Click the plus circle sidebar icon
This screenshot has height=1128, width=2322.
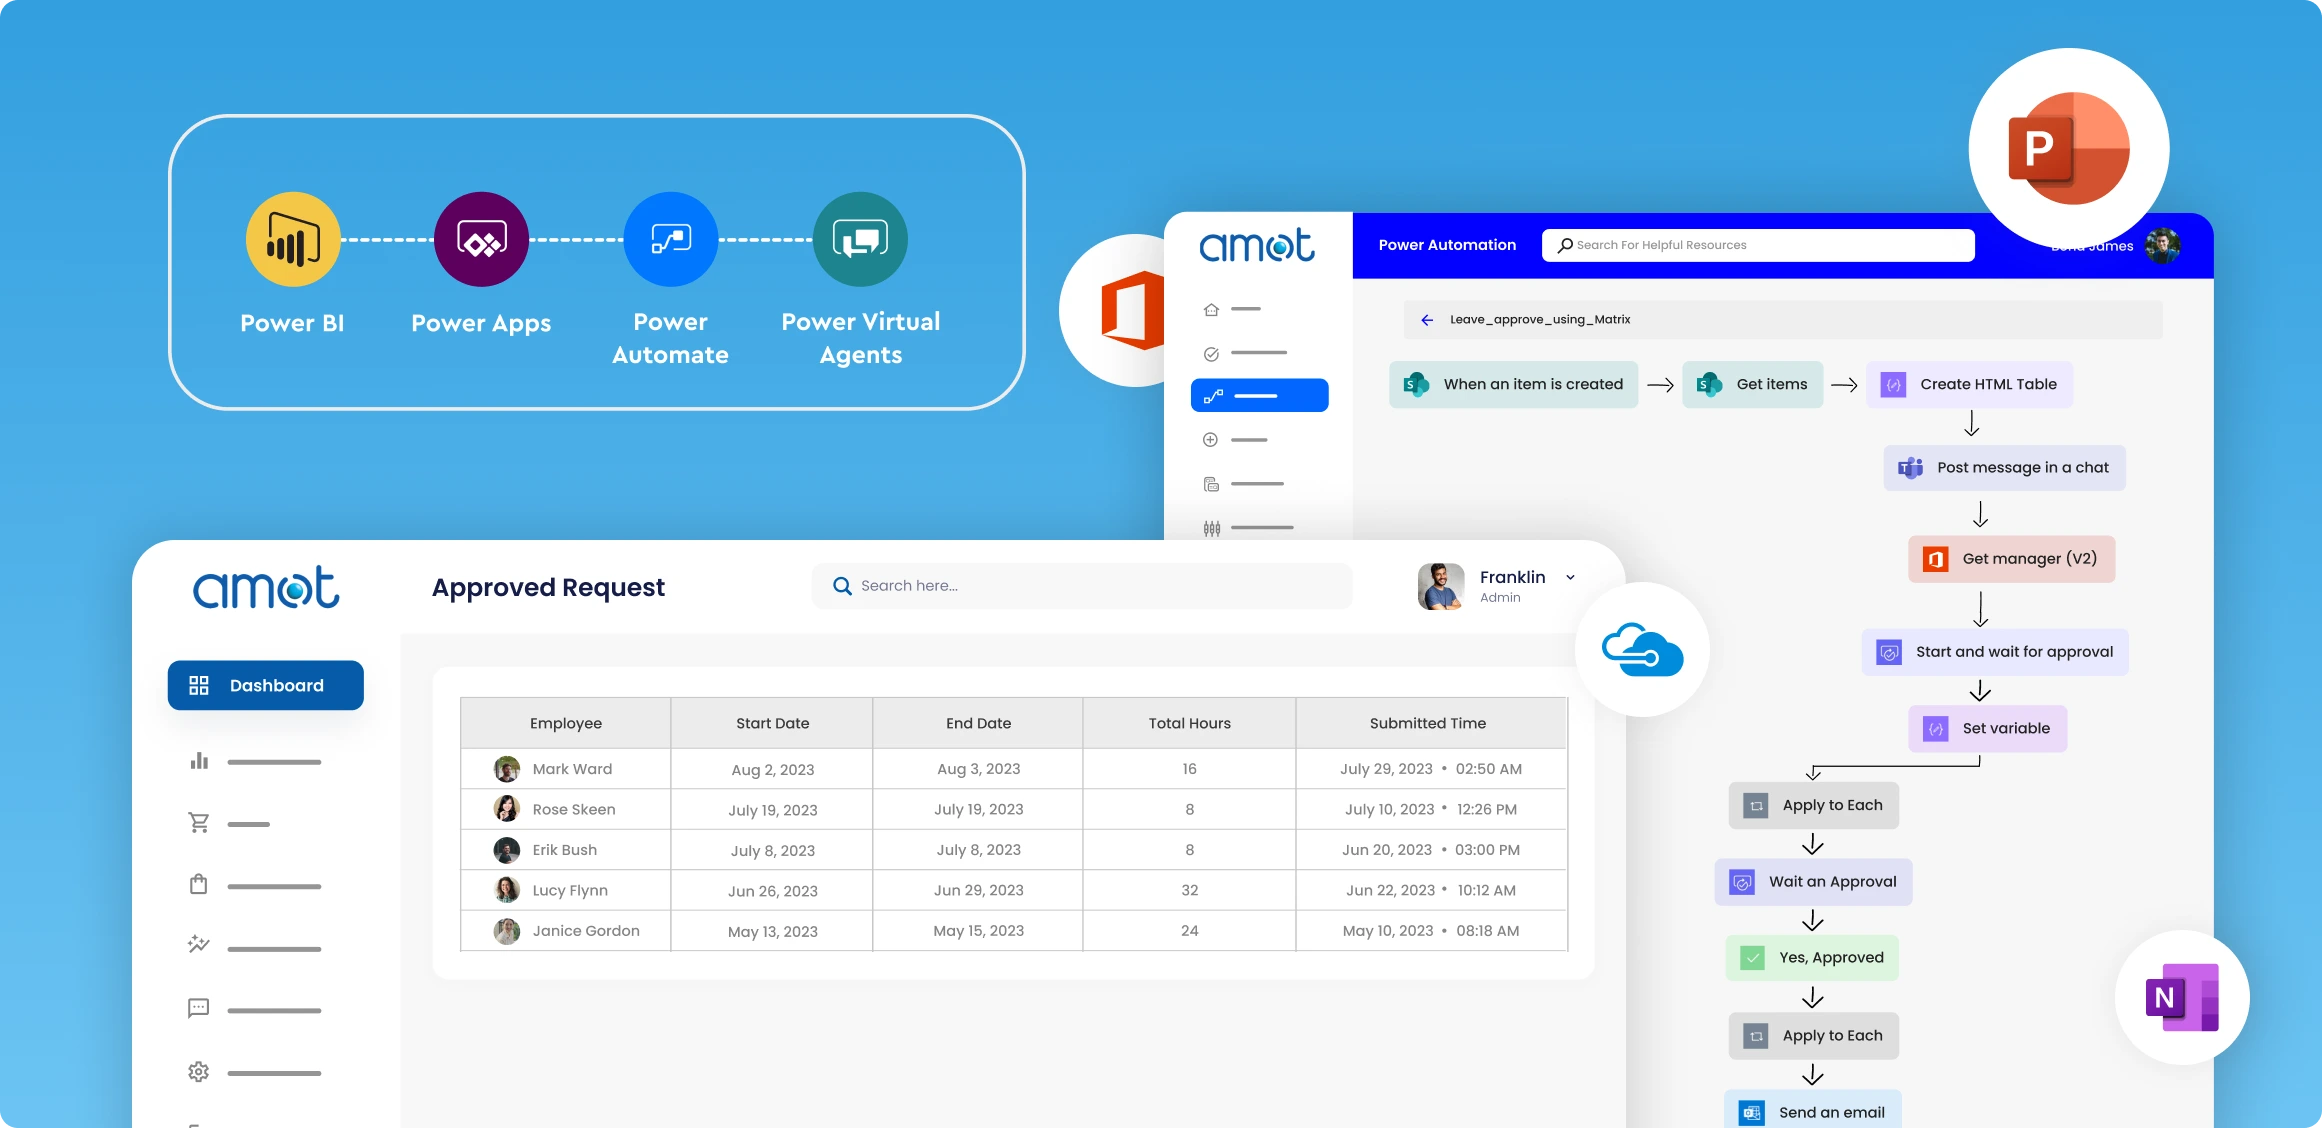coord(1210,440)
